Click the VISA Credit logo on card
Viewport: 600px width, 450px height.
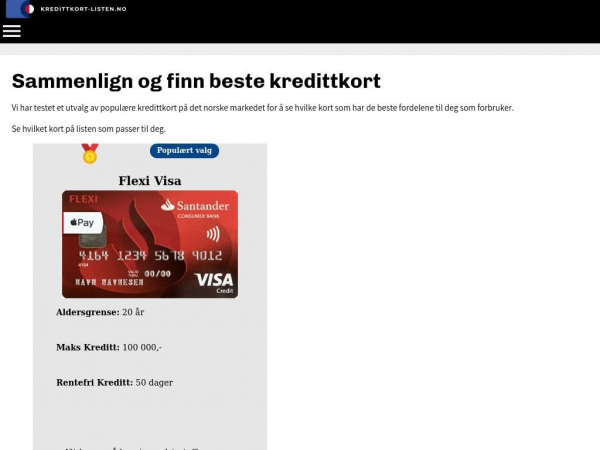(x=214, y=283)
